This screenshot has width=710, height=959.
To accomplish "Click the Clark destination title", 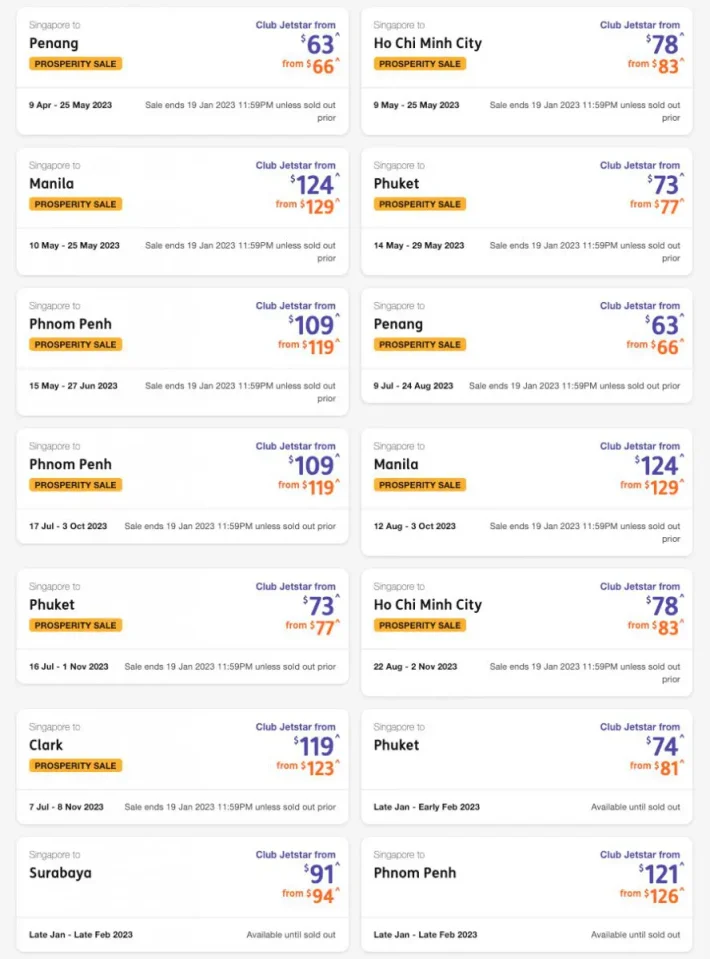I will (46, 745).
